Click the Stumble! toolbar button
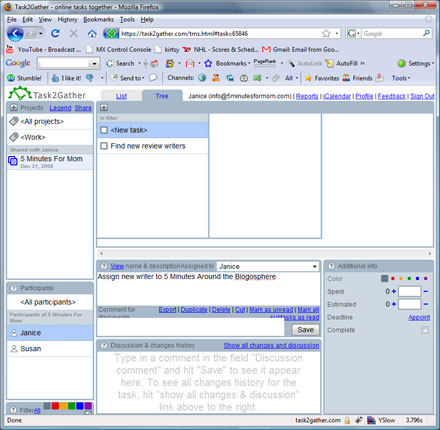Screen dimensions: 440x430 [25, 78]
